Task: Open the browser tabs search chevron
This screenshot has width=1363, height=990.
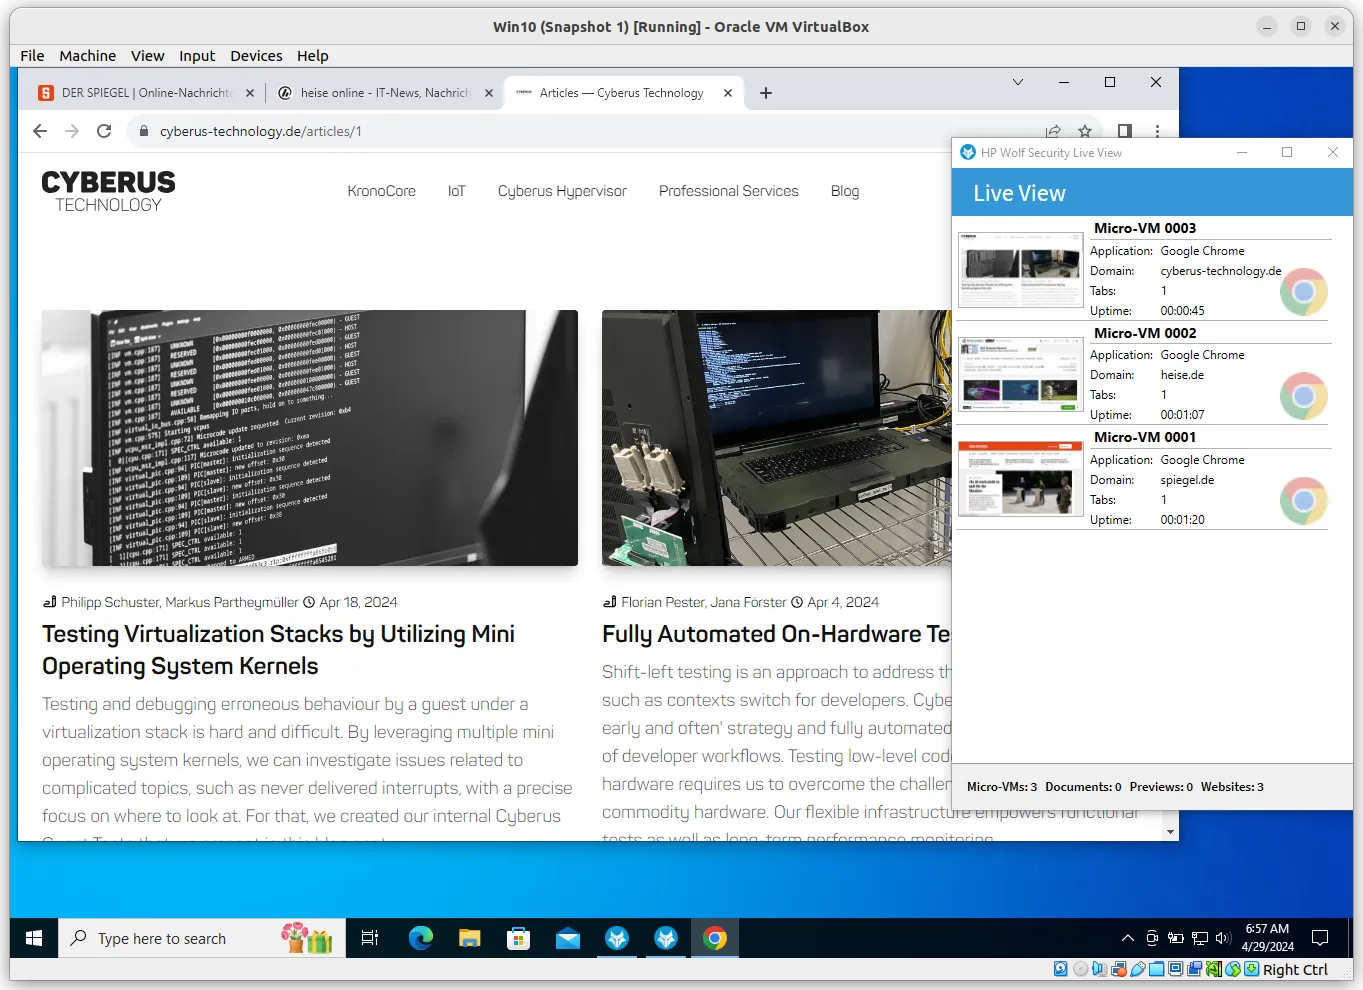Action: point(1017,82)
